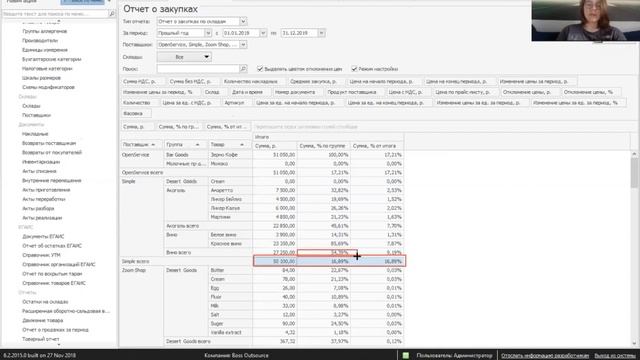Select the 'OpenService всего' row

click(x=262, y=173)
